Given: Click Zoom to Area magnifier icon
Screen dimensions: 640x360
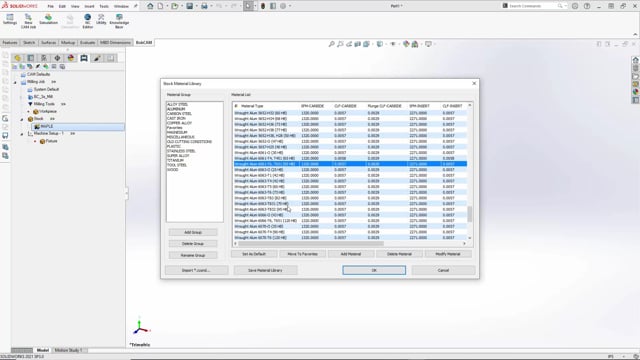Looking at the screenshot, I should (340, 44).
